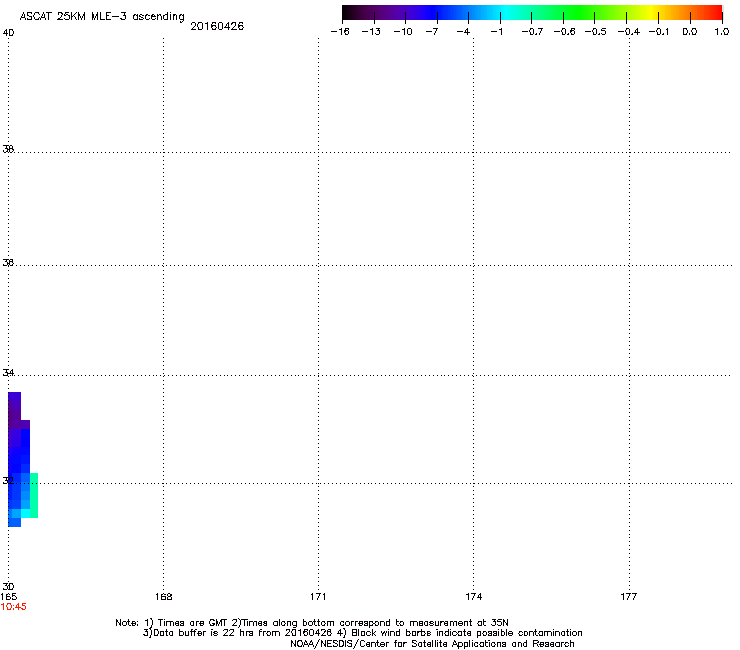Click the color scale label -0.5
The height and width of the screenshot is (650, 740).
(x=596, y=32)
